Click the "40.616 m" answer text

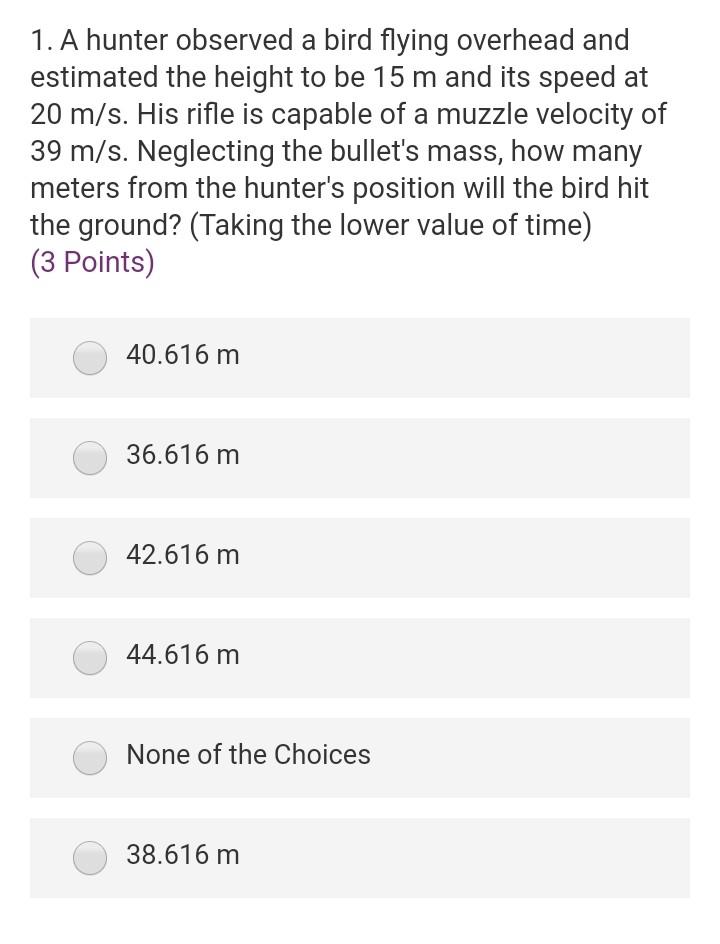tap(183, 355)
